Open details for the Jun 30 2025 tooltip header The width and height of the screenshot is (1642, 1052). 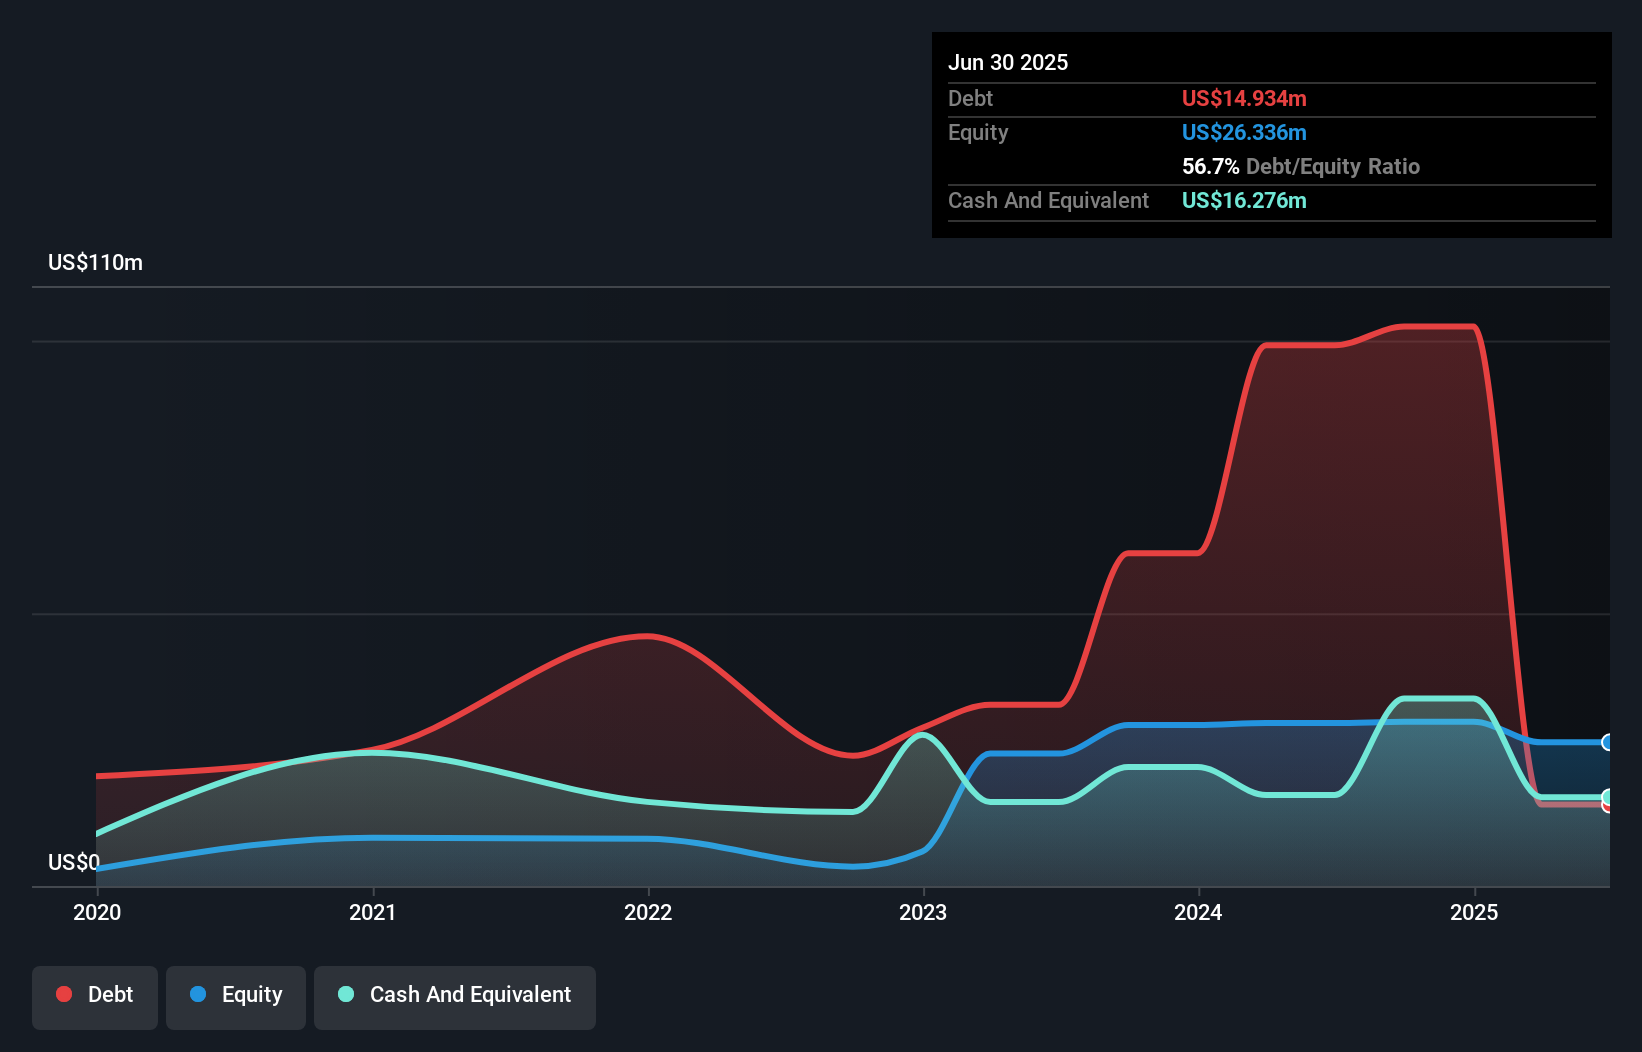point(1008,62)
